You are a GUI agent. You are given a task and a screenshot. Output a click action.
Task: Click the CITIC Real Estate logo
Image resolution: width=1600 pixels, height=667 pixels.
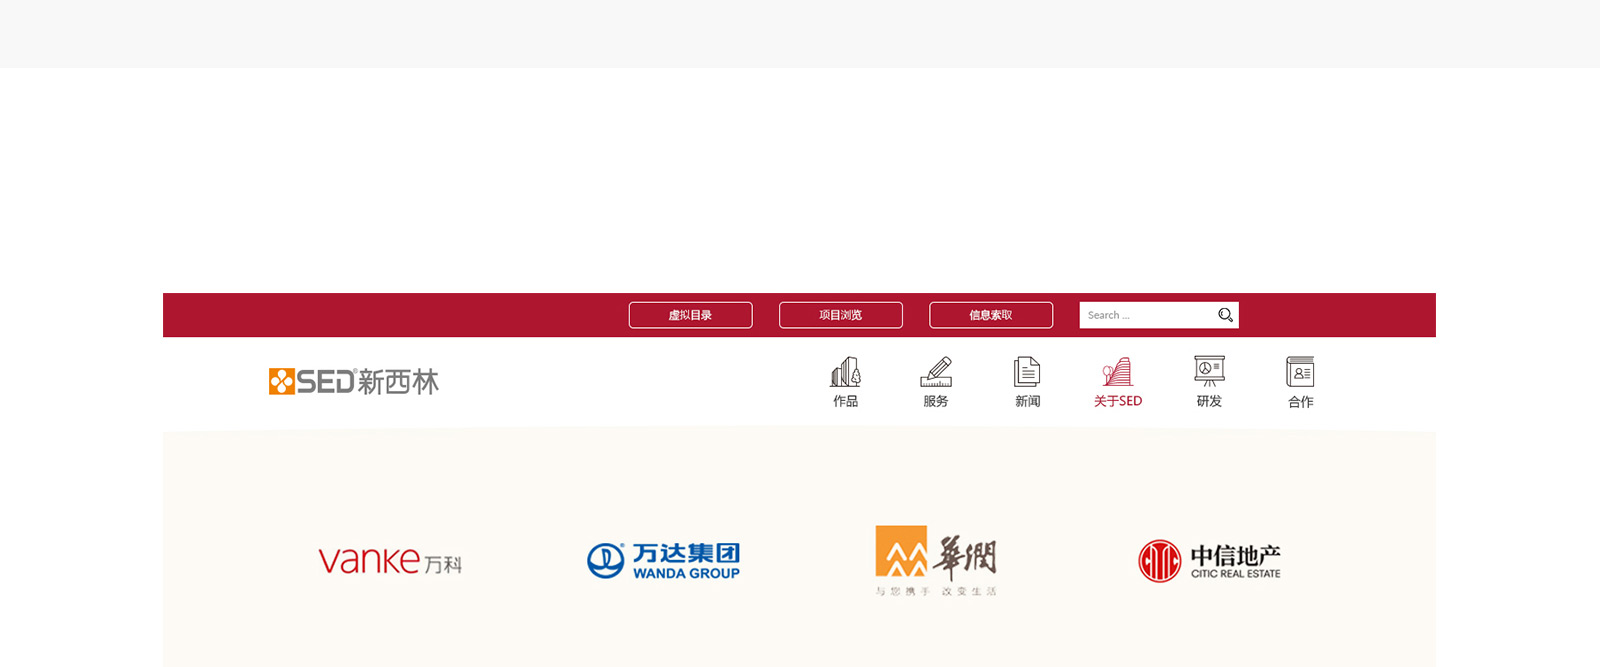coord(1209,561)
